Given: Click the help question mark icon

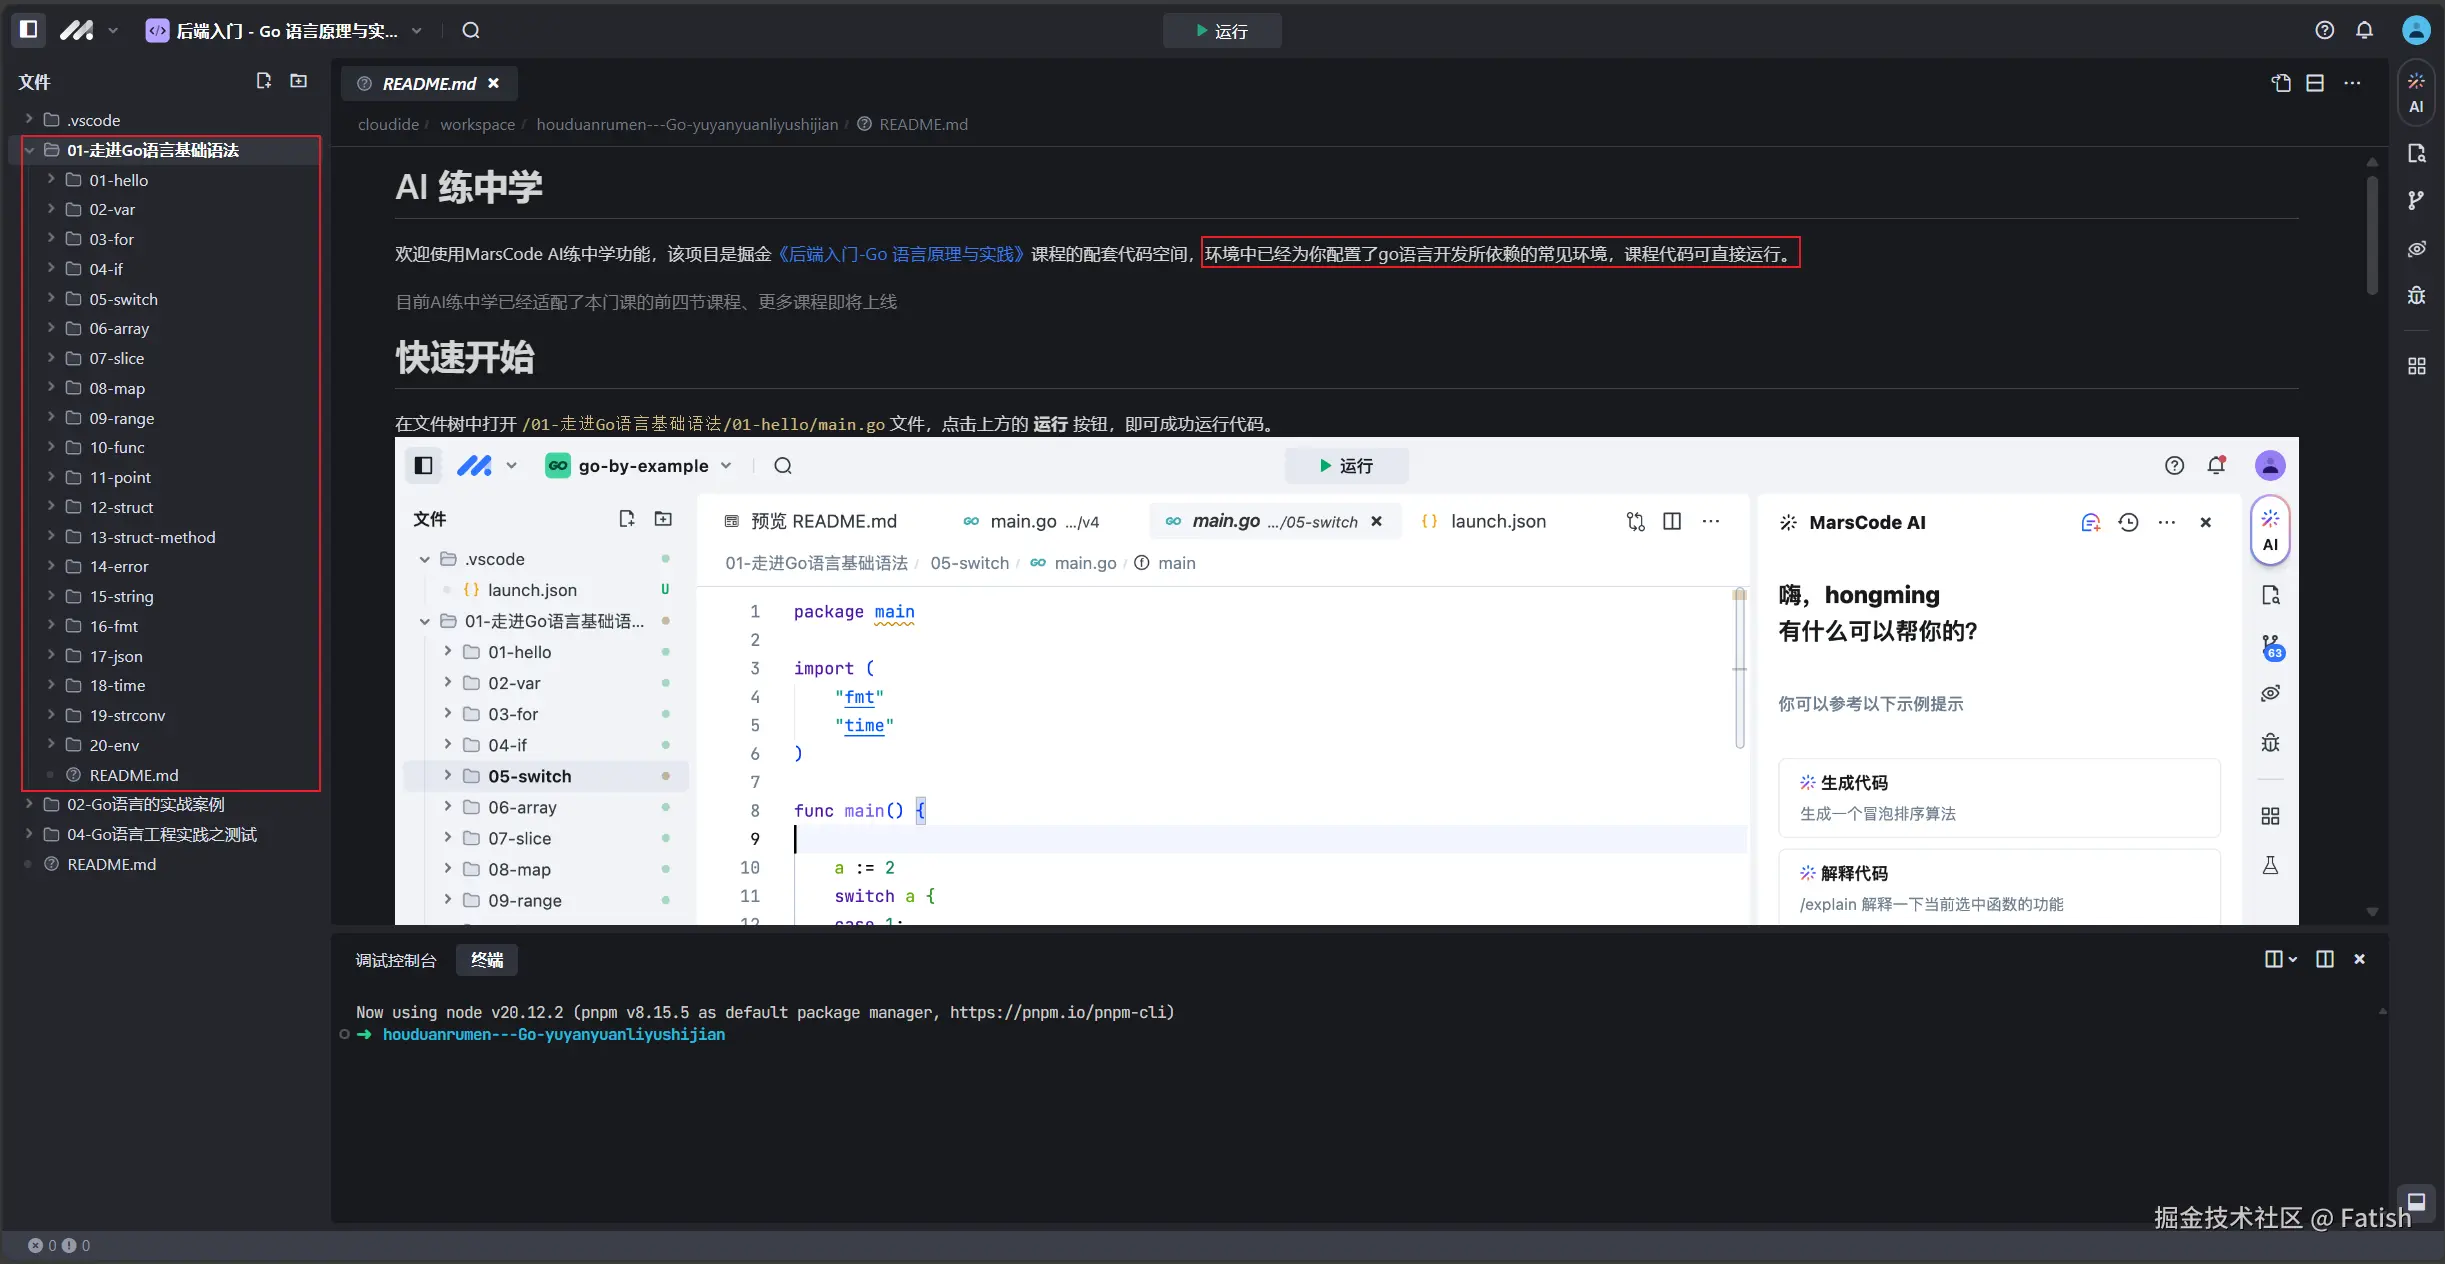Looking at the screenshot, I should click(2324, 31).
